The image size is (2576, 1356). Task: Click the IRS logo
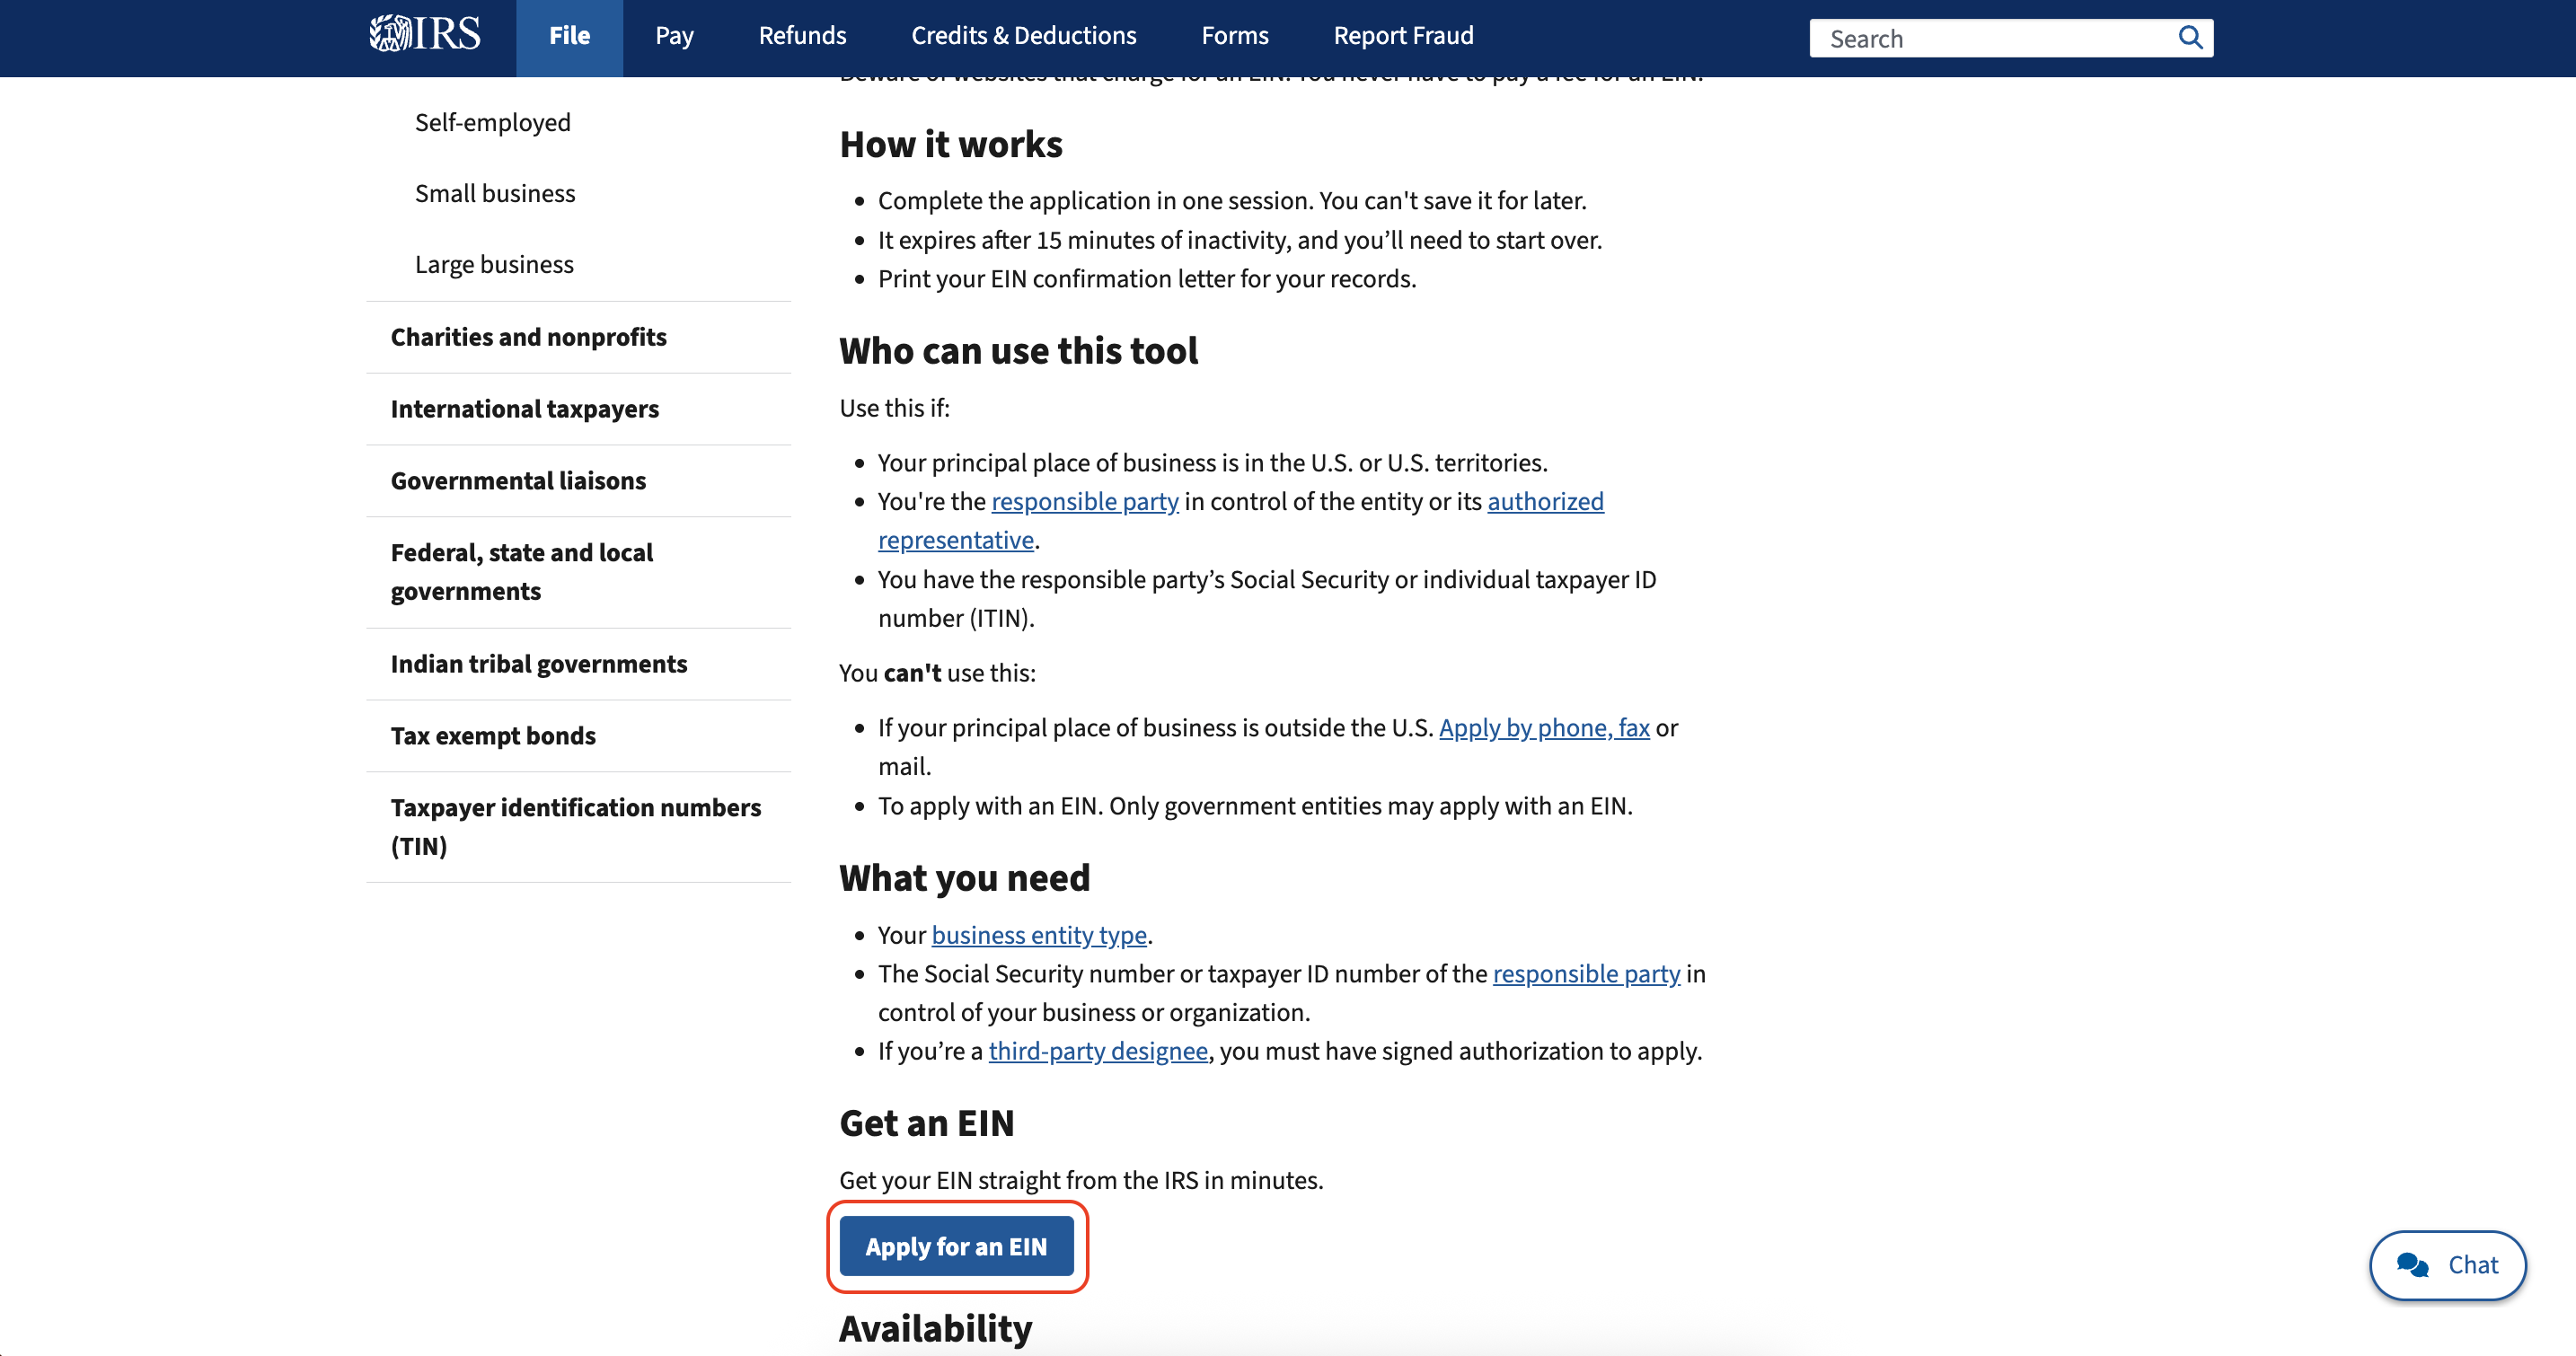(x=424, y=34)
